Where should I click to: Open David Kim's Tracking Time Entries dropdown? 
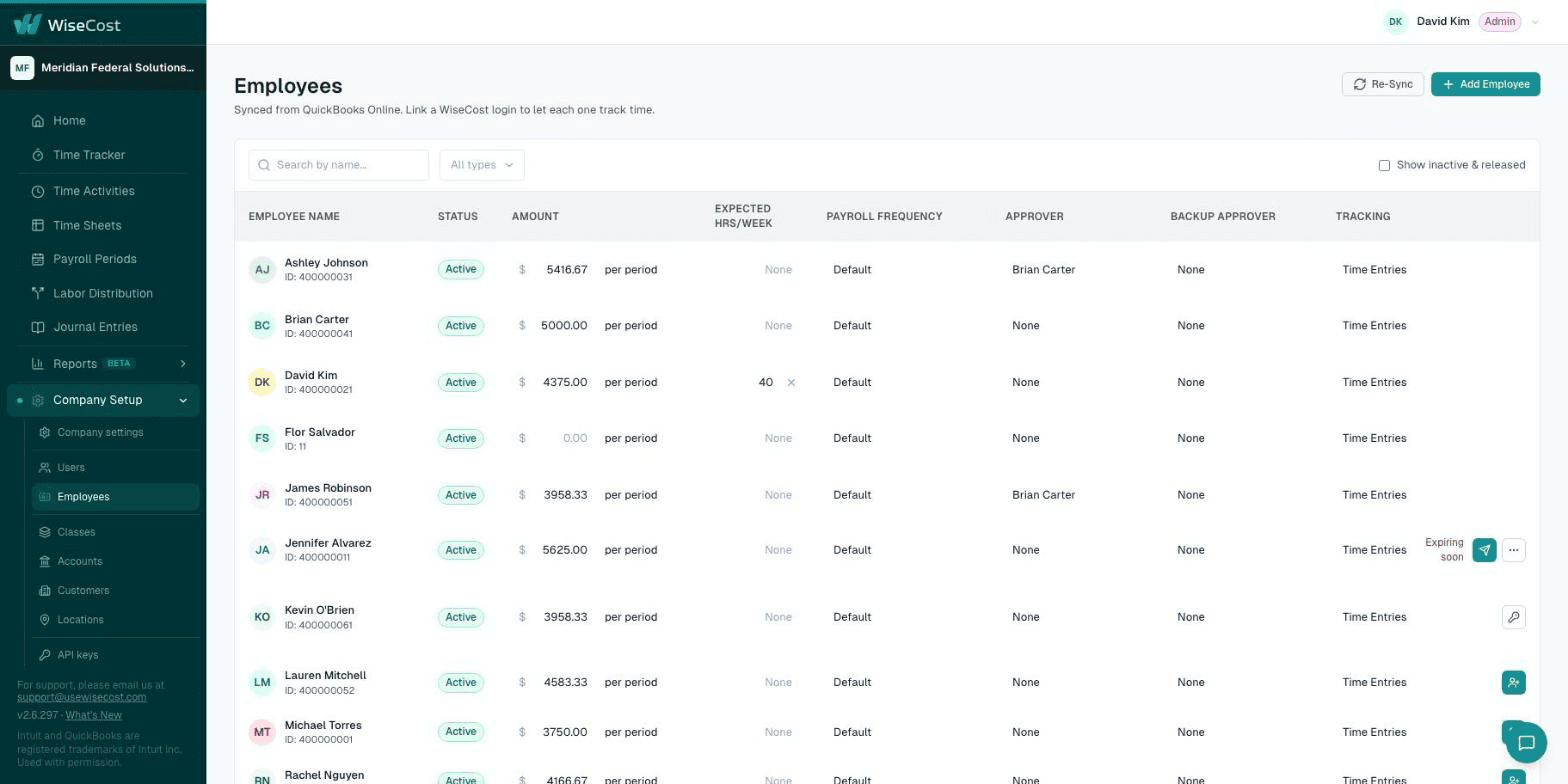tap(1375, 382)
